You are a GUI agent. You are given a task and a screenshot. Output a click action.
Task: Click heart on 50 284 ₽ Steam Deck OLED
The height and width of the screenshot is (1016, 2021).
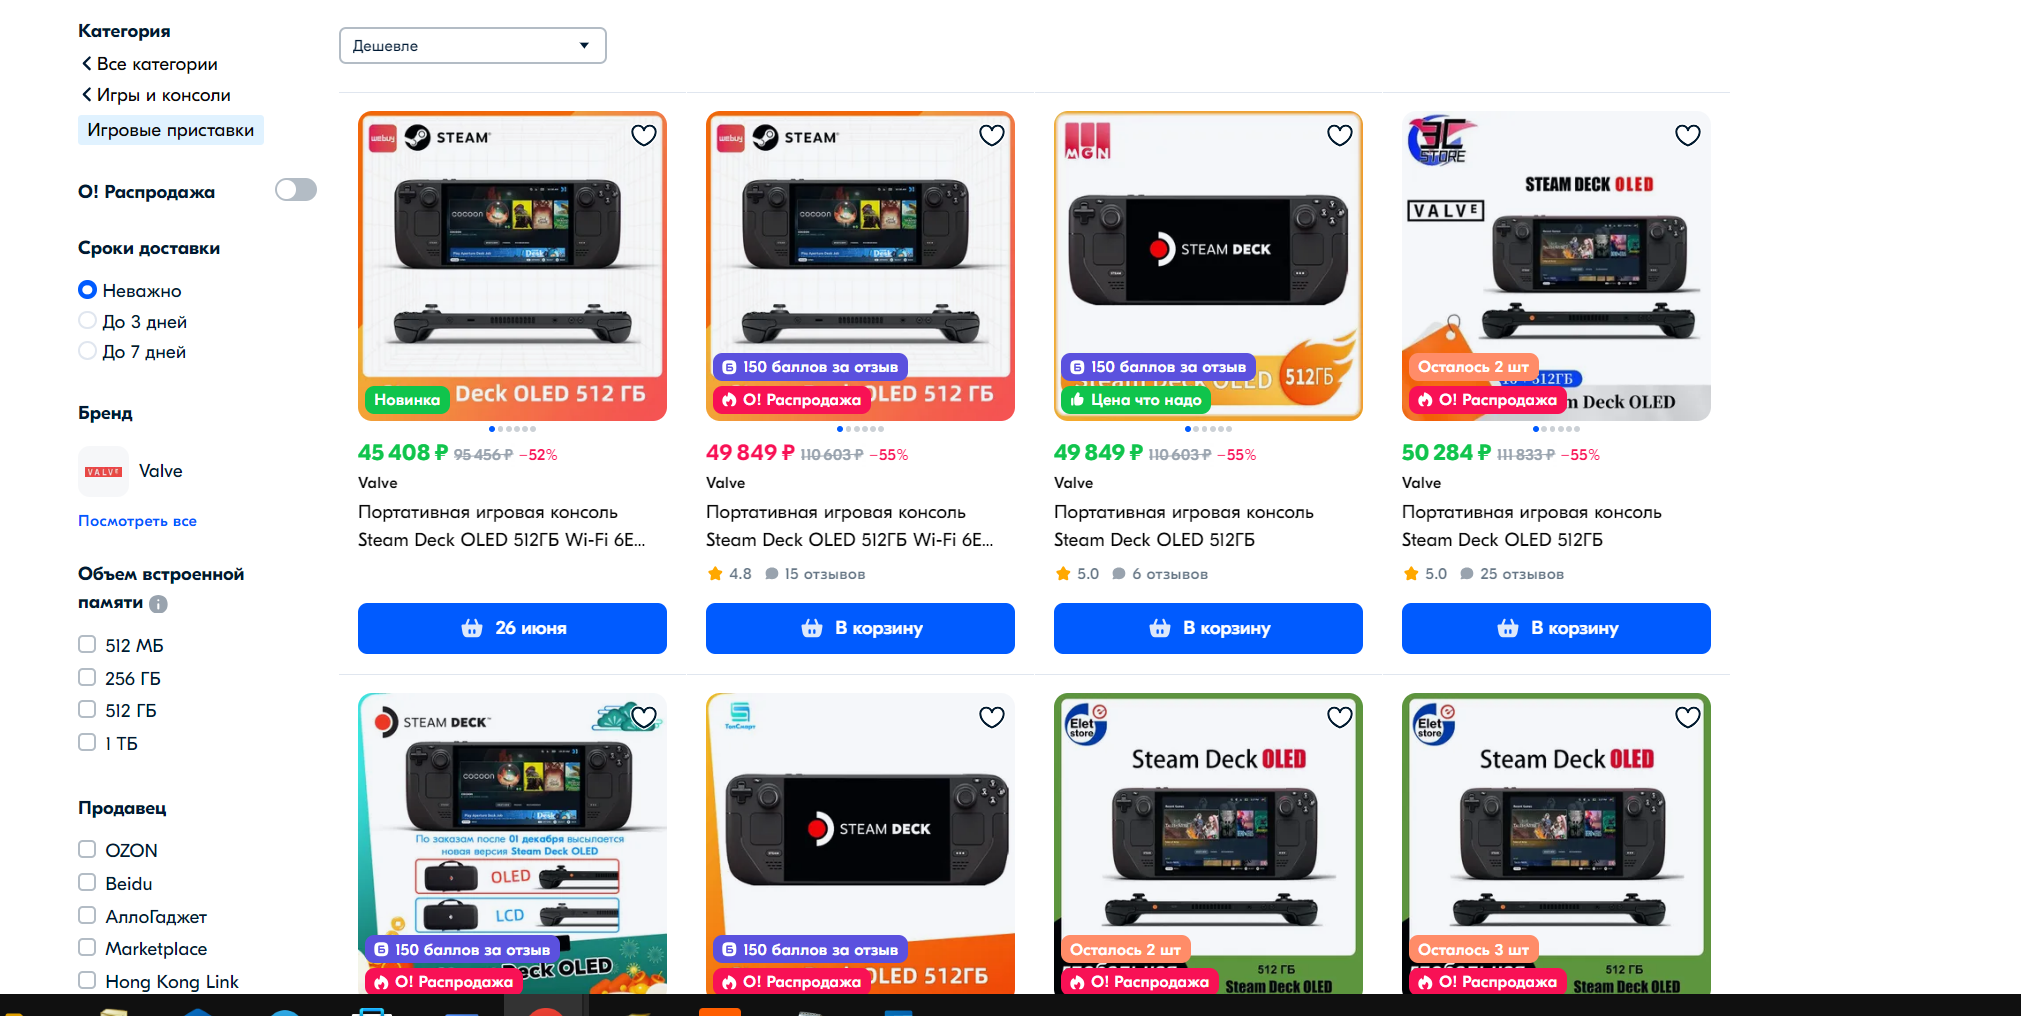point(1688,135)
